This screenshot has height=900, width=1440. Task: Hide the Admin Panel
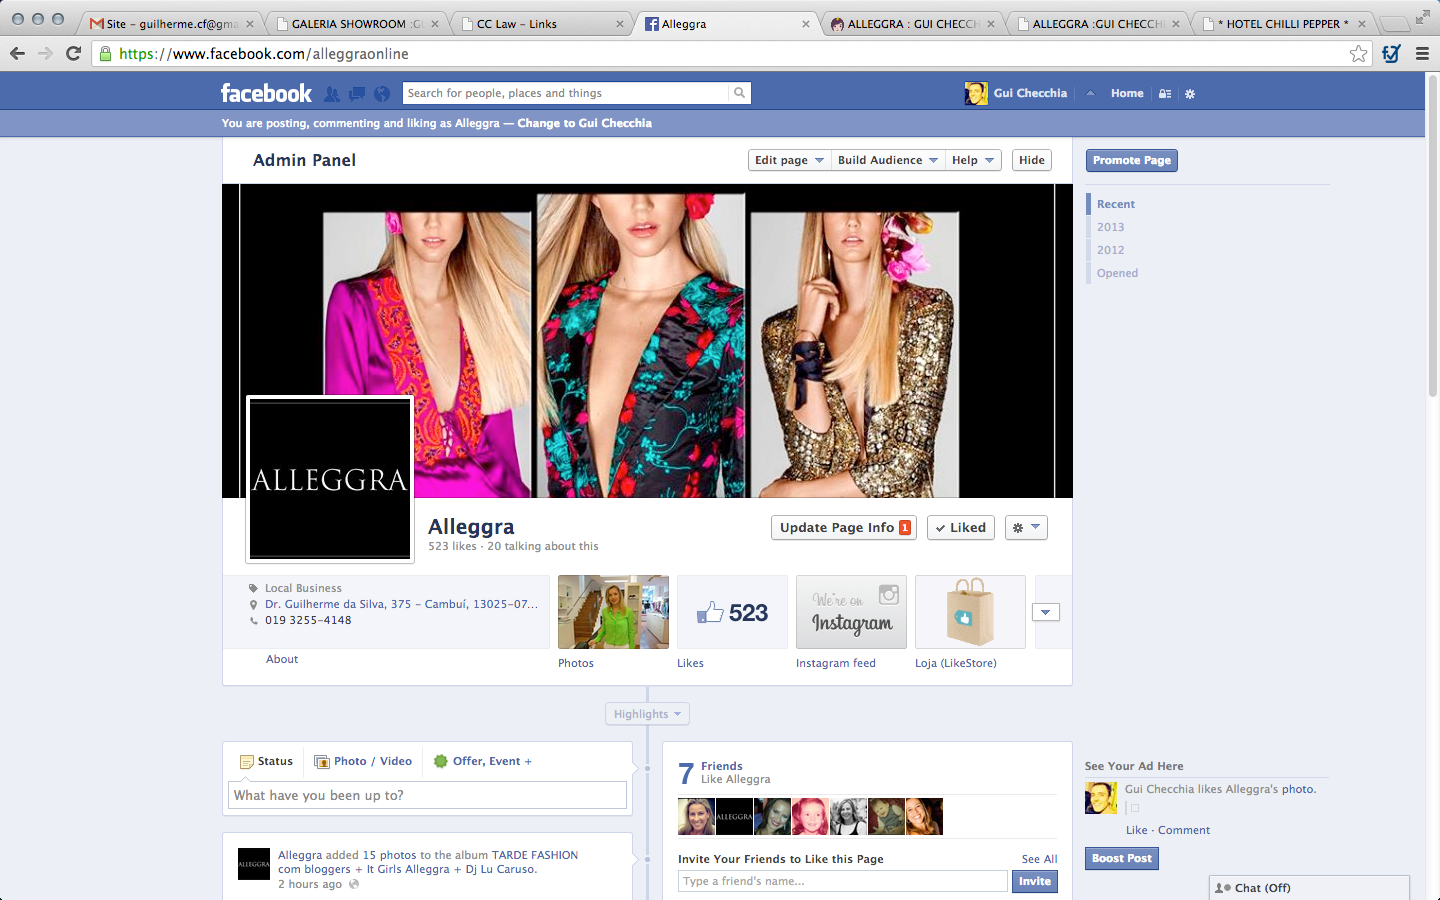pos(1032,160)
